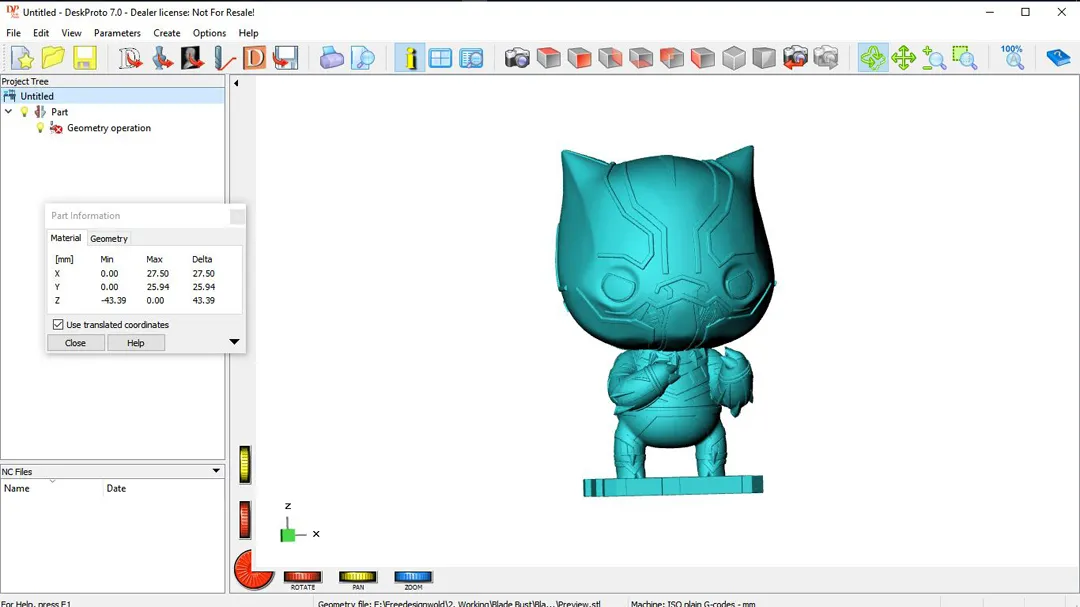This screenshot has height=607, width=1080.
Task: Activate the mouse rotate tool
Action: [873, 58]
